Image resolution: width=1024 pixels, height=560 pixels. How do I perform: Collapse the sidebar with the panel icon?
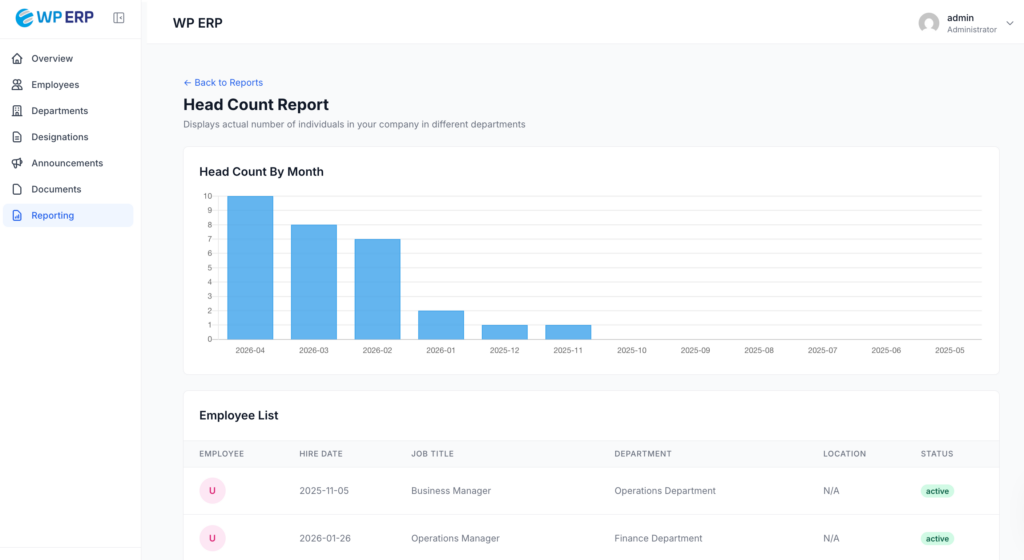pyautogui.click(x=119, y=18)
